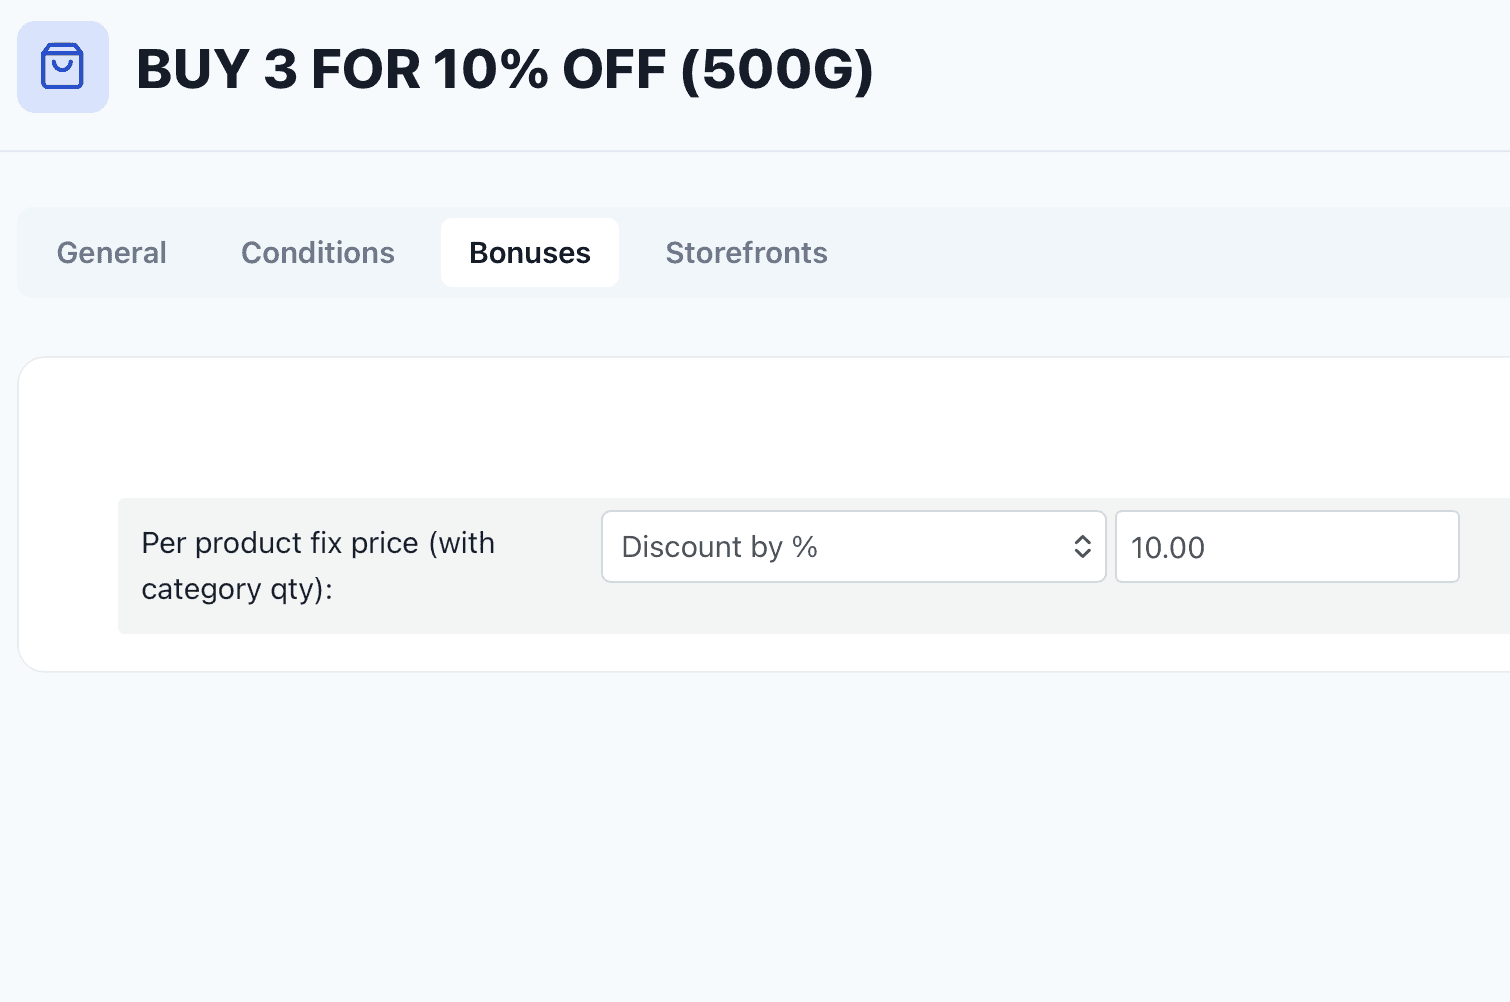The width and height of the screenshot is (1510, 1002).
Task: Click the word "Bonuses" on the active tab
Action: click(x=530, y=253)
